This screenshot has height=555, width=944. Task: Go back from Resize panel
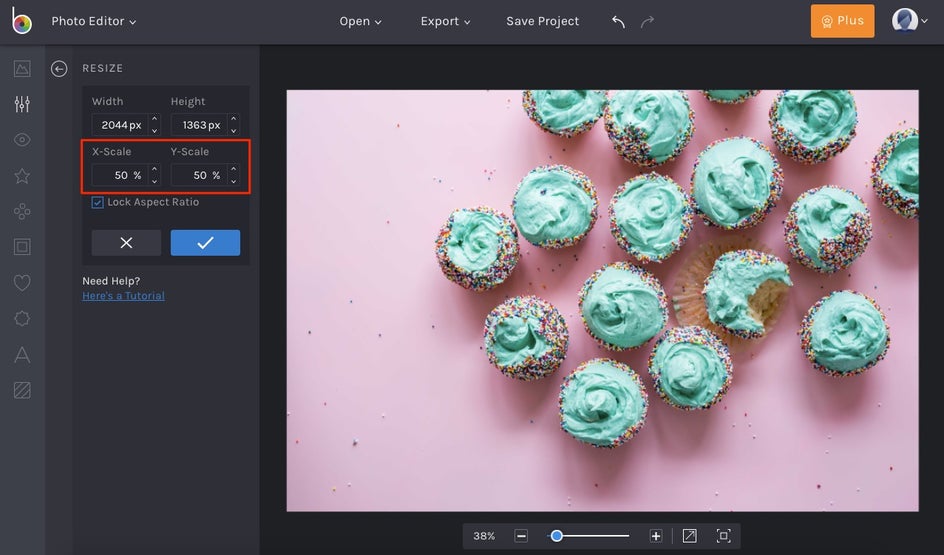coord(59,69)
